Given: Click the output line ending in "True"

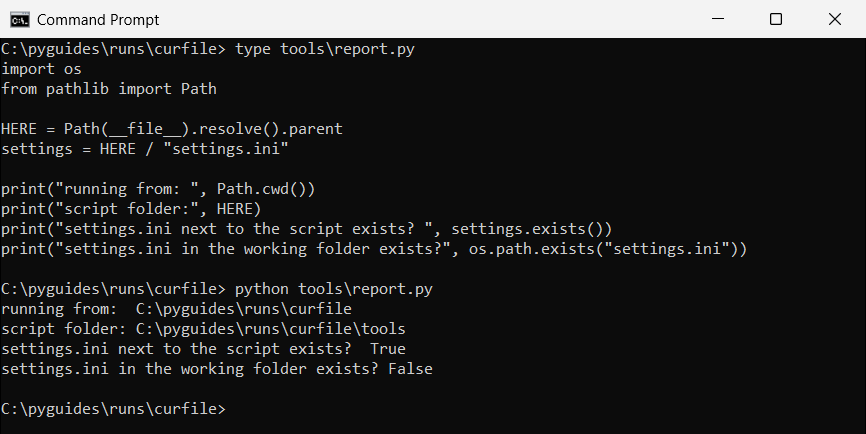Looking at the screenshot, I should click(x=203, y=349).
